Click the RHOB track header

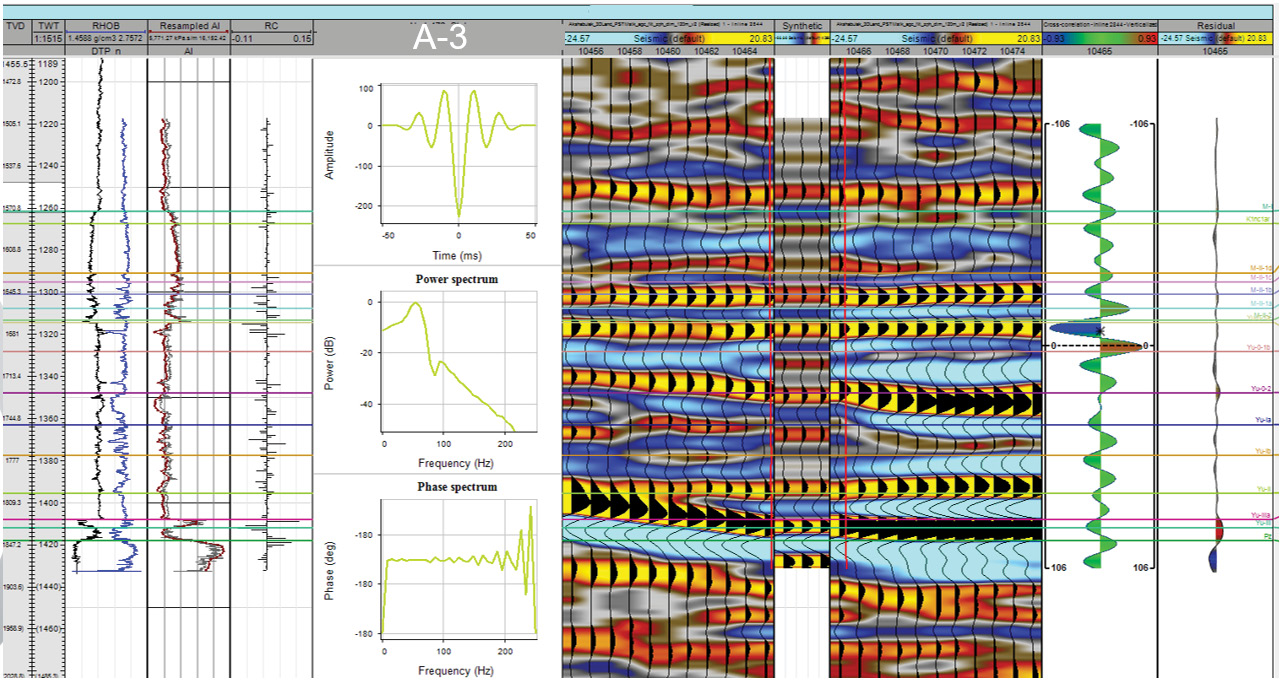105,25
